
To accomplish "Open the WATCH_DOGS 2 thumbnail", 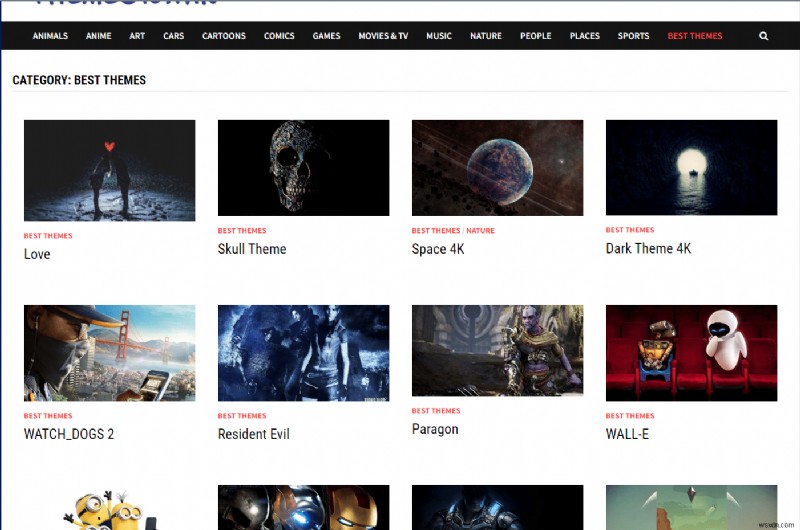I will [109, 353].
